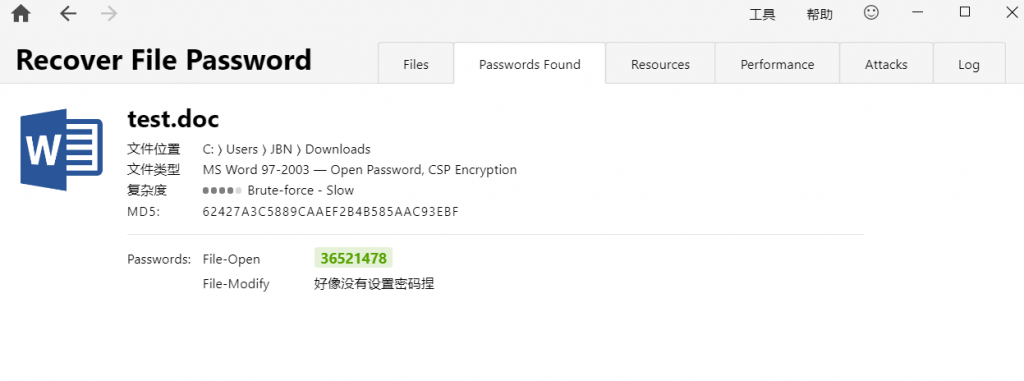Click the Downloads folder in file path

pyautogui.click(x=338, y=149)
